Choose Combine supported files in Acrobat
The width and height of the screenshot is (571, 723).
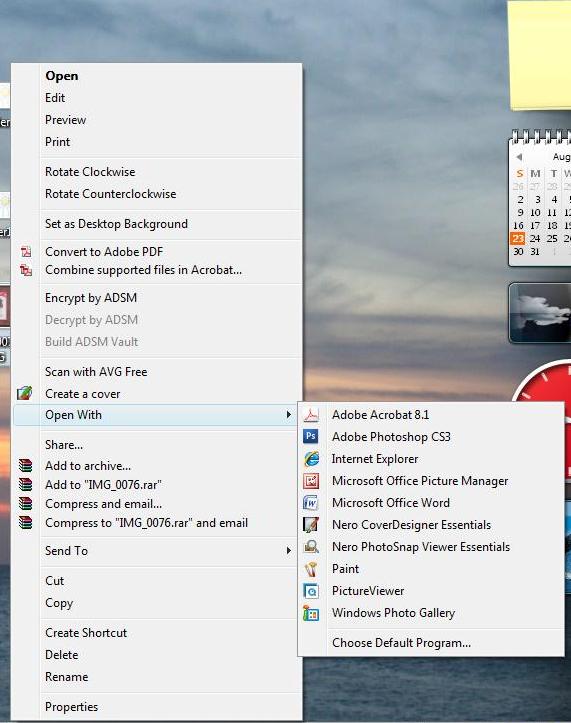(143, 270)
